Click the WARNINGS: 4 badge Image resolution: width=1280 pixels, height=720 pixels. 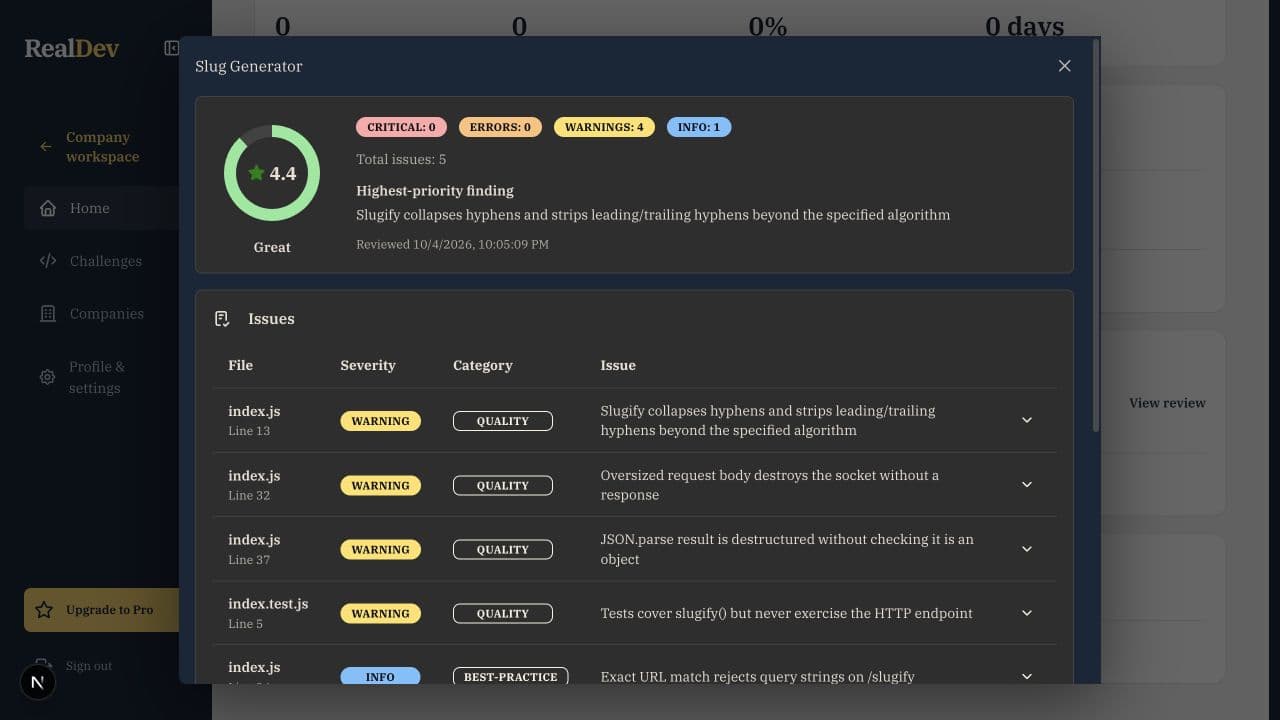coord(604,127)
